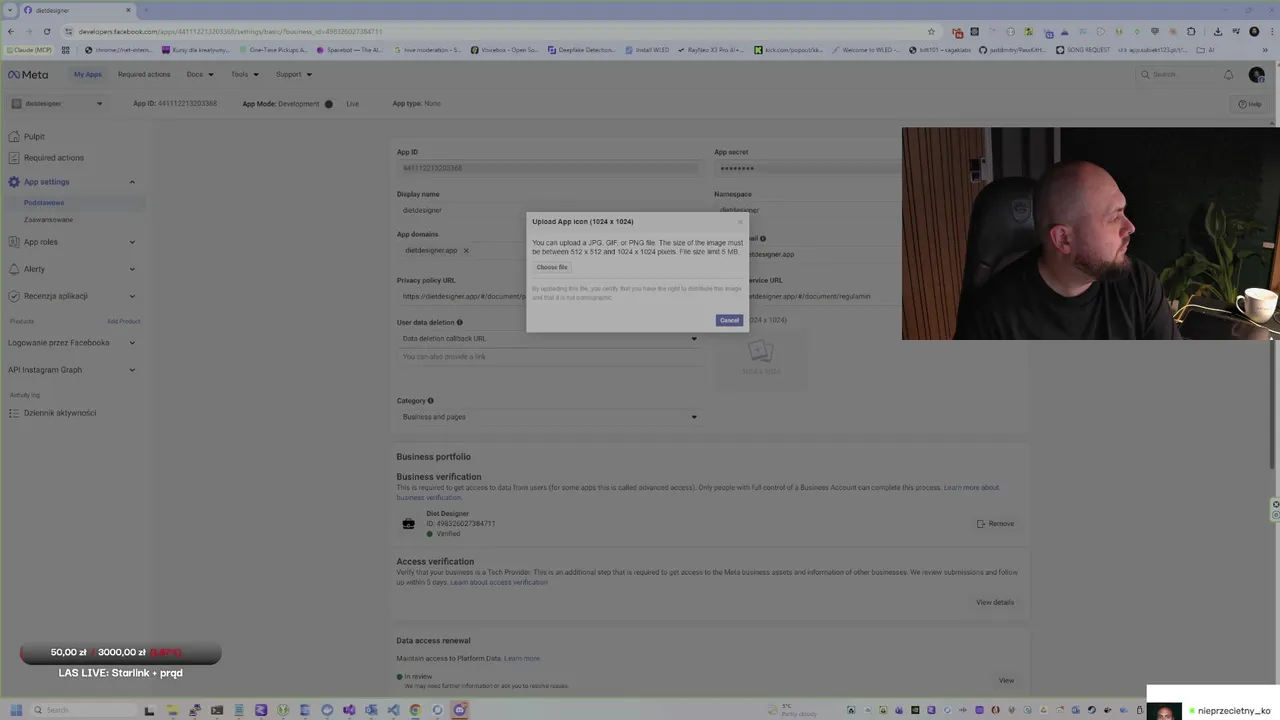Remove dietdesigner.app domain tag X
This screenshot has height=720, width=1280.
[466, 251]
